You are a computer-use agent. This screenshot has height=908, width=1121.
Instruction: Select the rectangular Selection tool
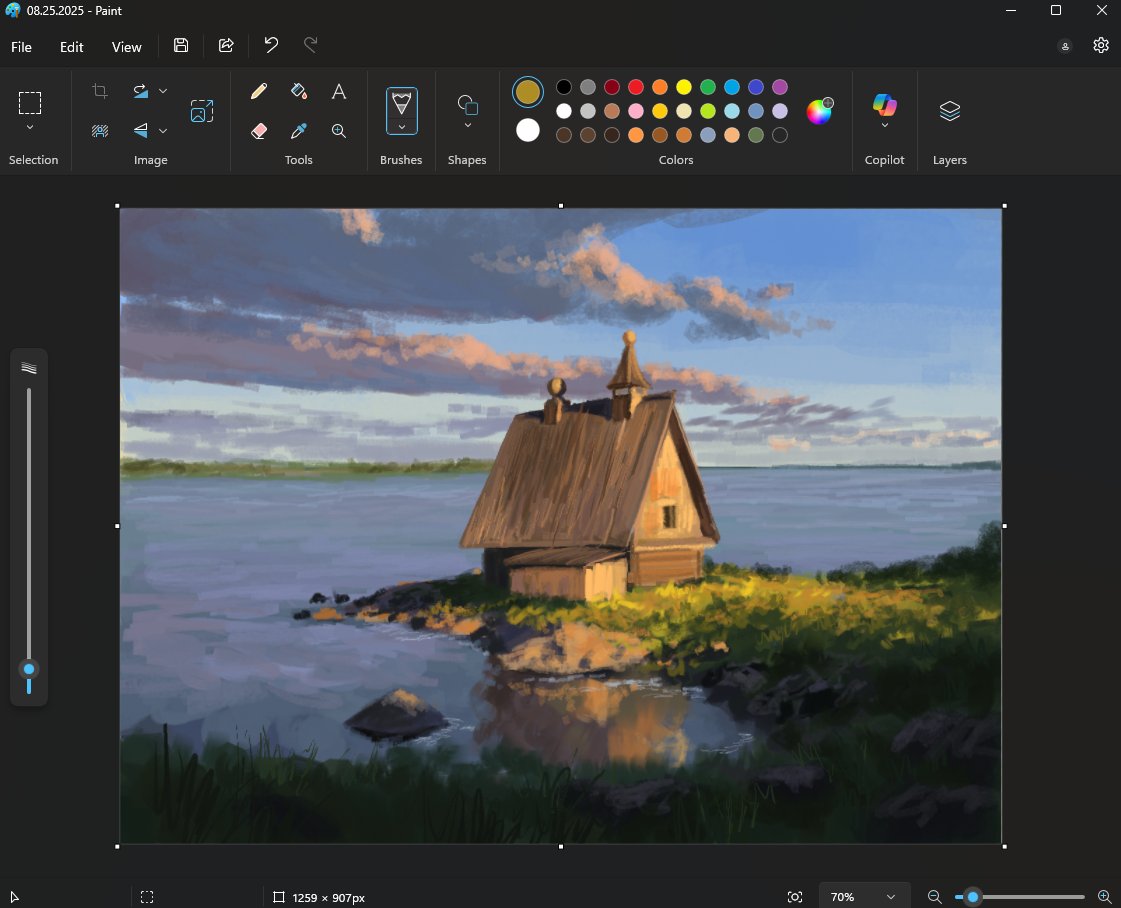pos(30,103)
